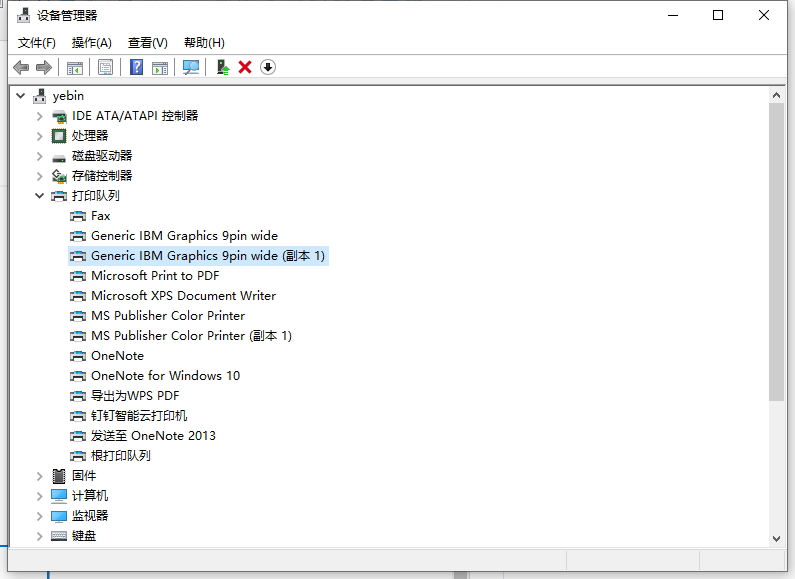The width and height of the screenshot is (795, 579).
Task: Open the 文件(F) menu
Action: pos(37,43)
